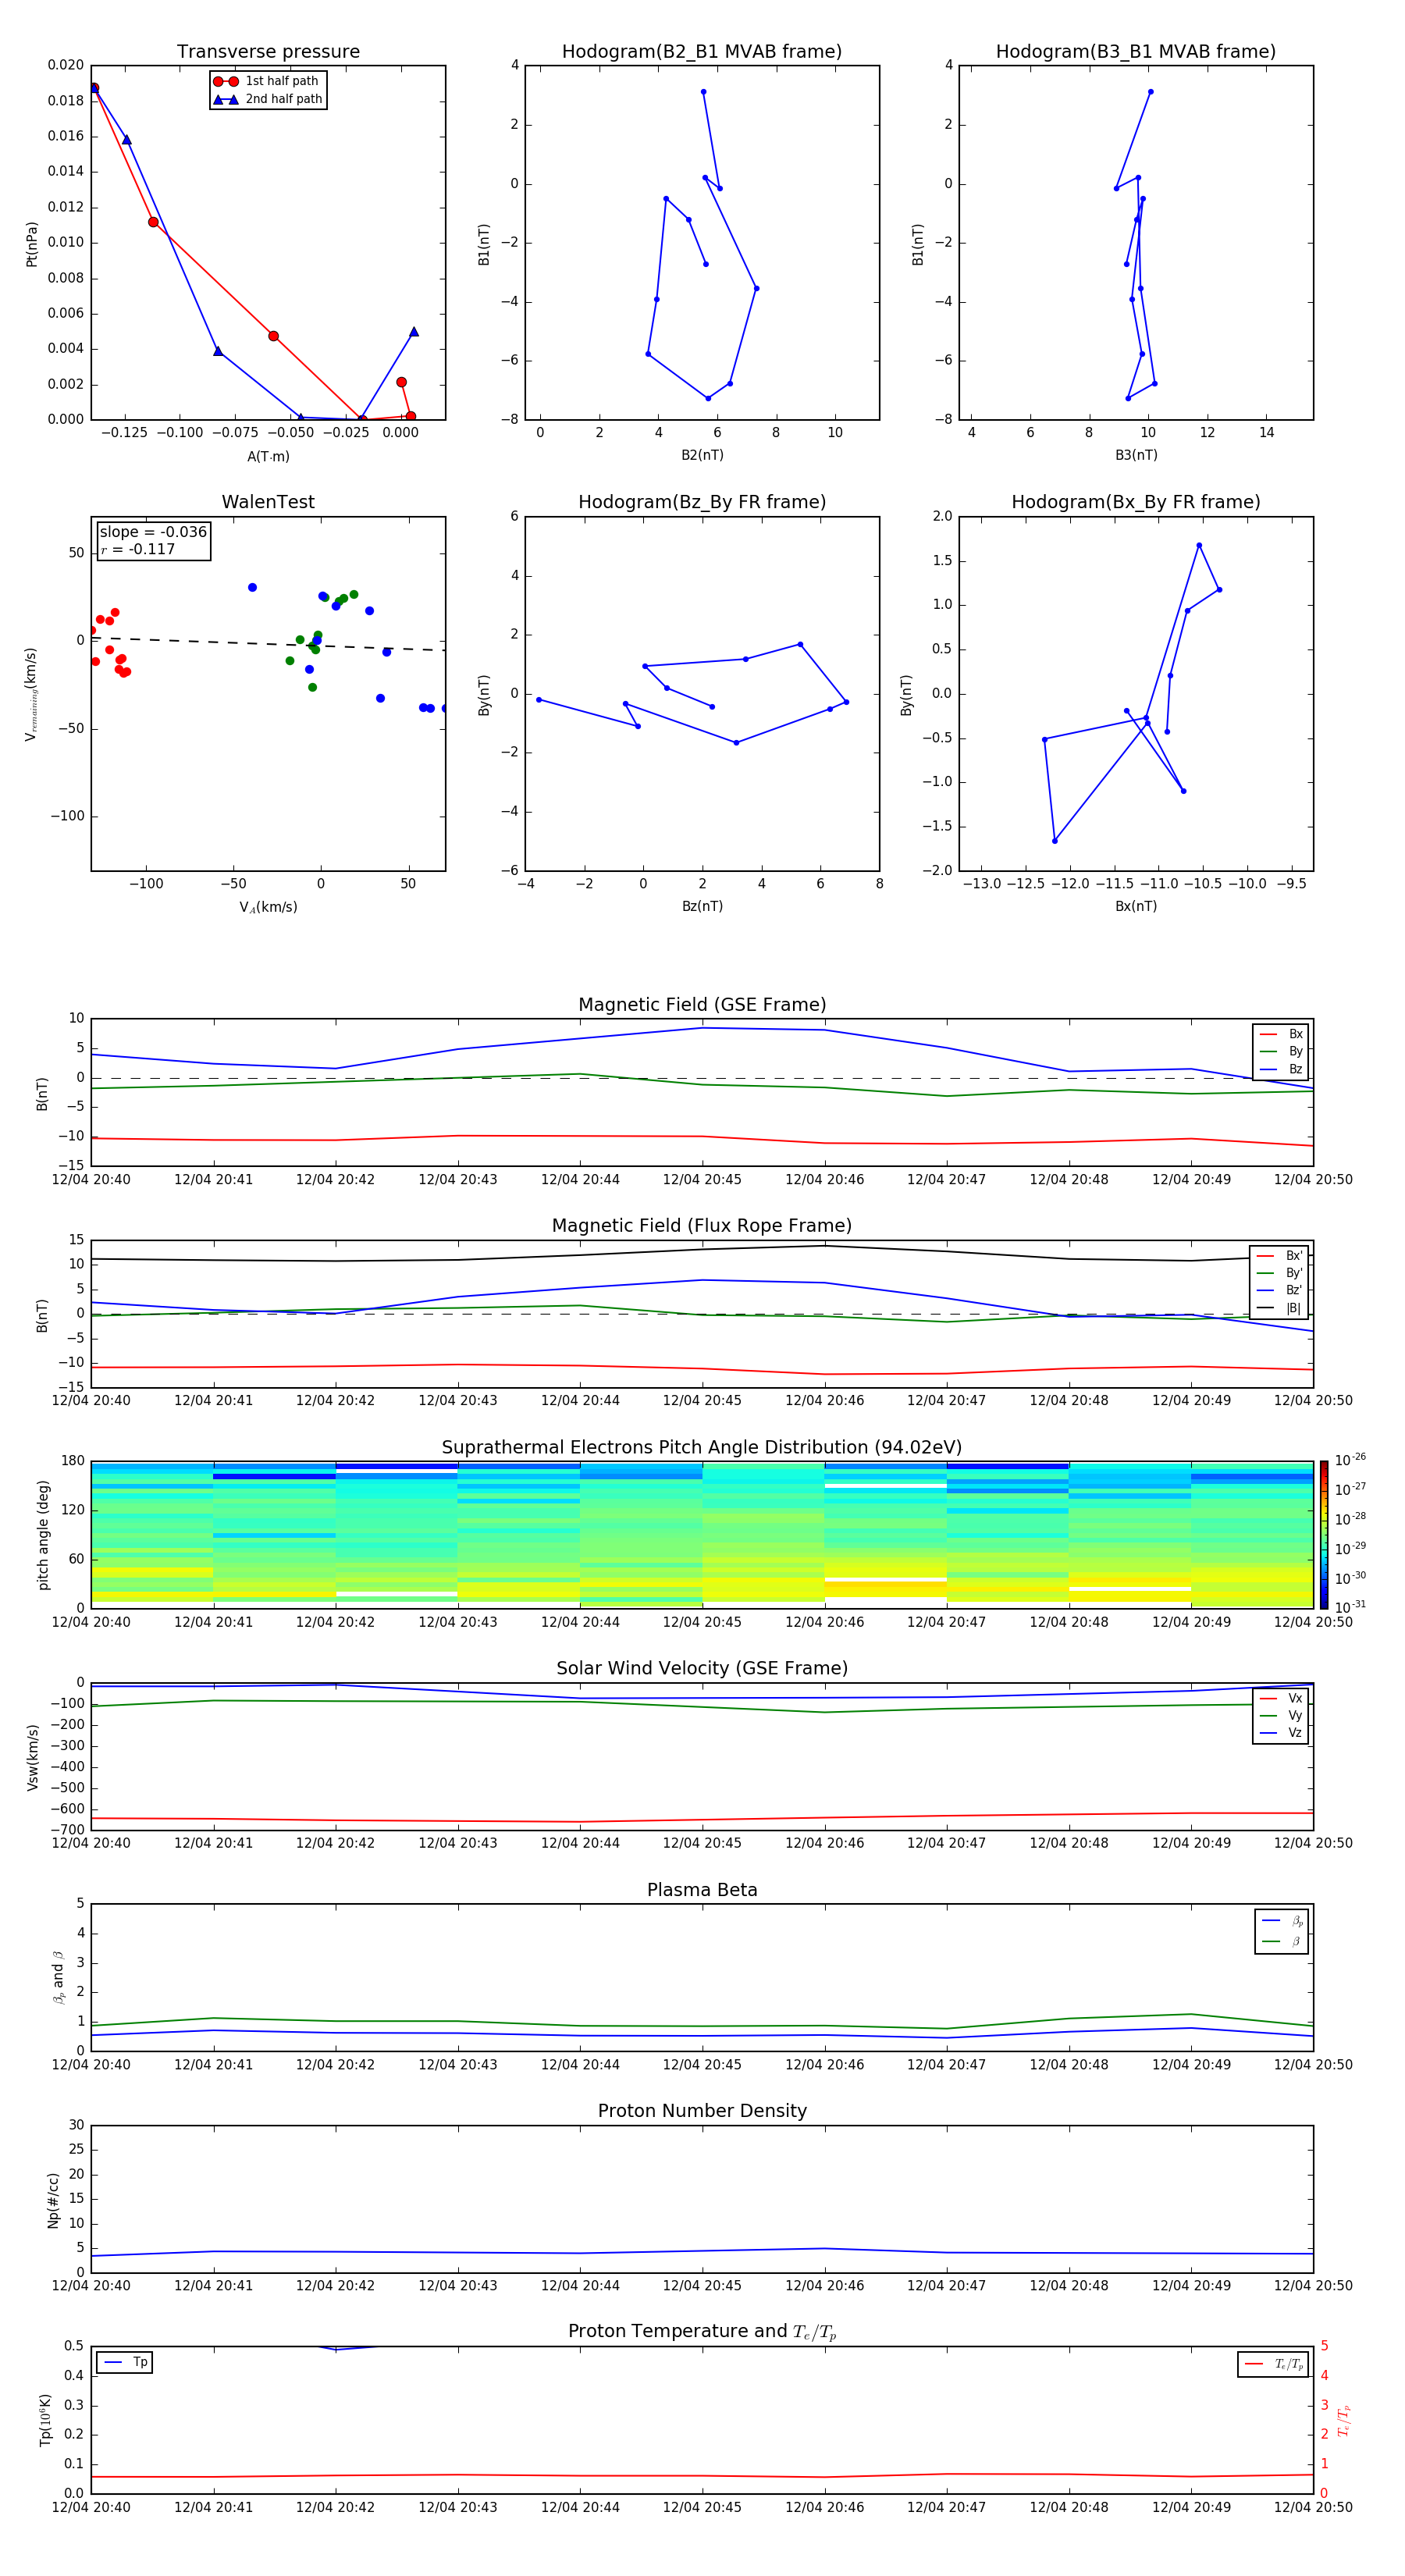Screen dimensions: 1405x2576
Task: Click the 'Pt(nPa)' axis label
Action: pos(32,244)
